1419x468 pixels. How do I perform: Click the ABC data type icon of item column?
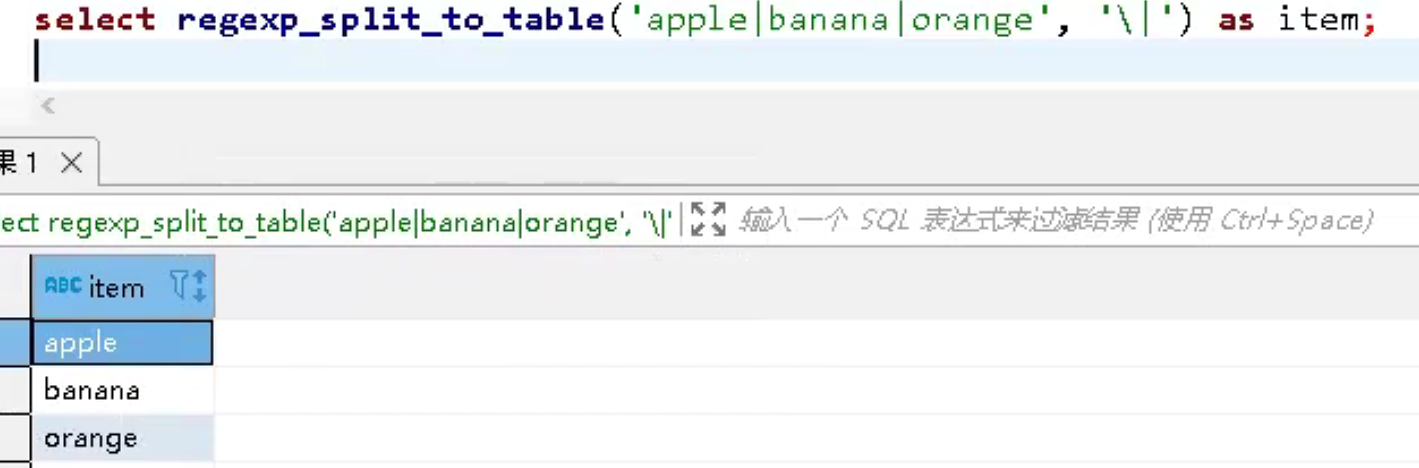(x=63, y=286)
